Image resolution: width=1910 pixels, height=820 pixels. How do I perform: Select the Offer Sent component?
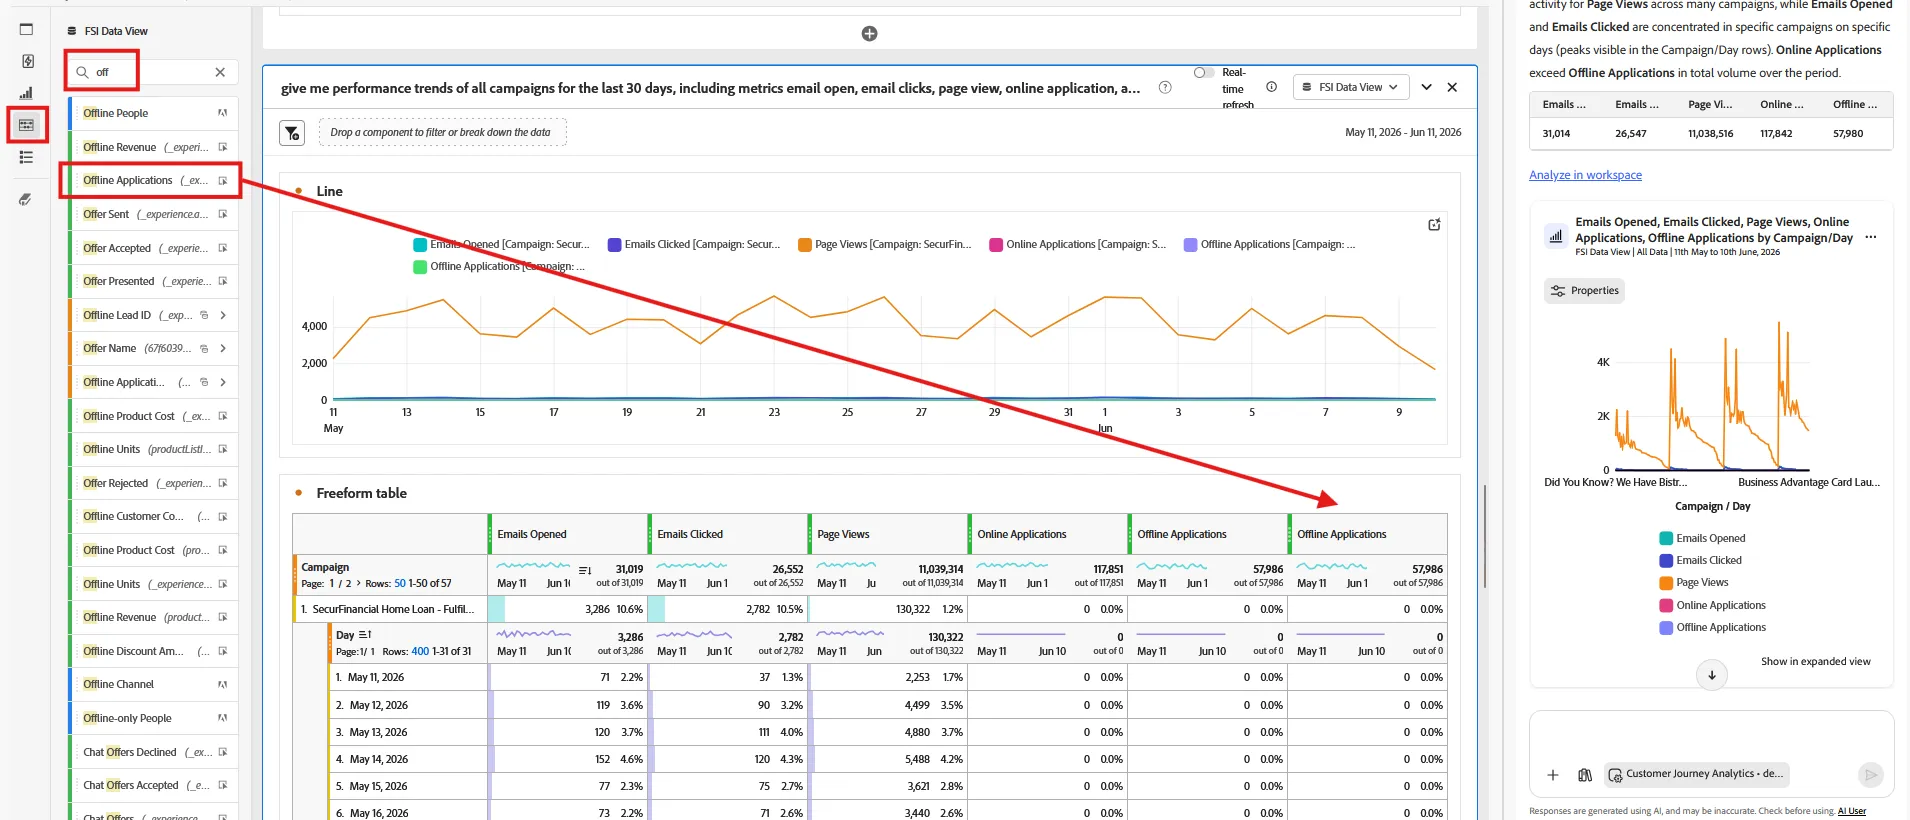pyautogui.click(x=154, y=214)
